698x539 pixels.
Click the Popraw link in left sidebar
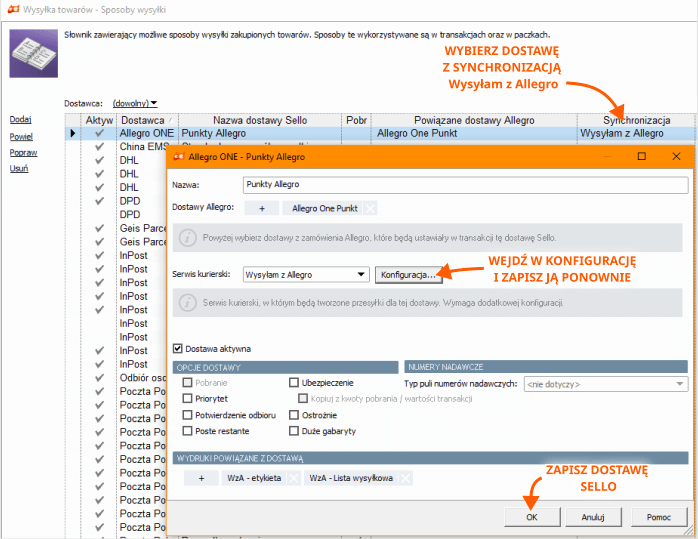(23, 153)
